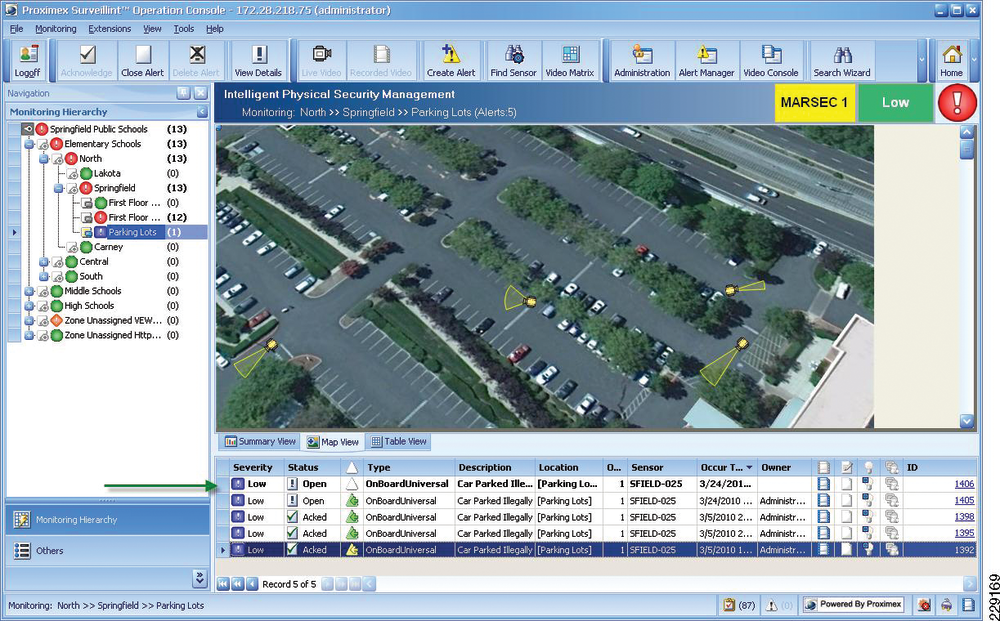Open the Find Sensor tool

[x=512, y=59]
